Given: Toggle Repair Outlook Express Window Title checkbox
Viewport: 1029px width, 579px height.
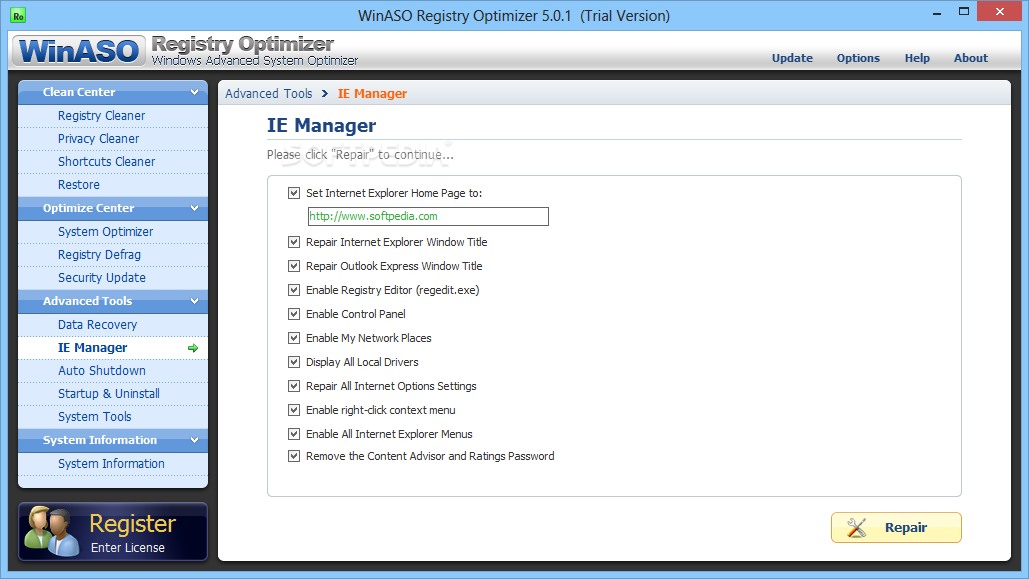Looking at the screenshot, I should coord(294,266).
